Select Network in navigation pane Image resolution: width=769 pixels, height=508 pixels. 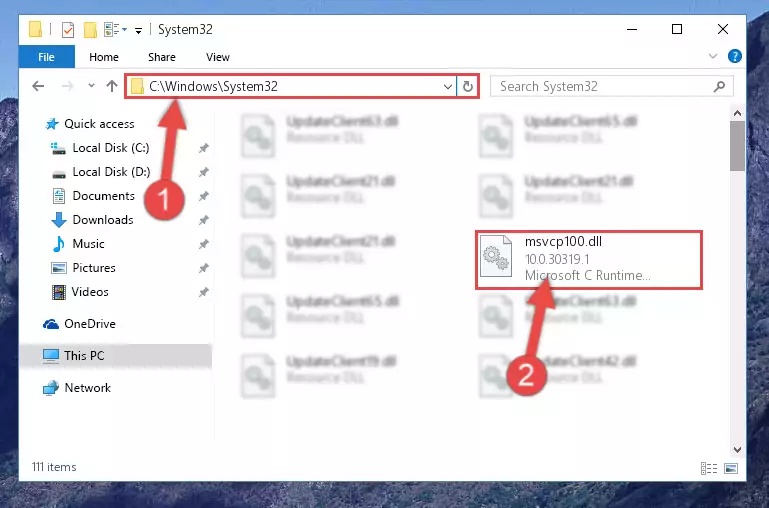pos(88,388)
